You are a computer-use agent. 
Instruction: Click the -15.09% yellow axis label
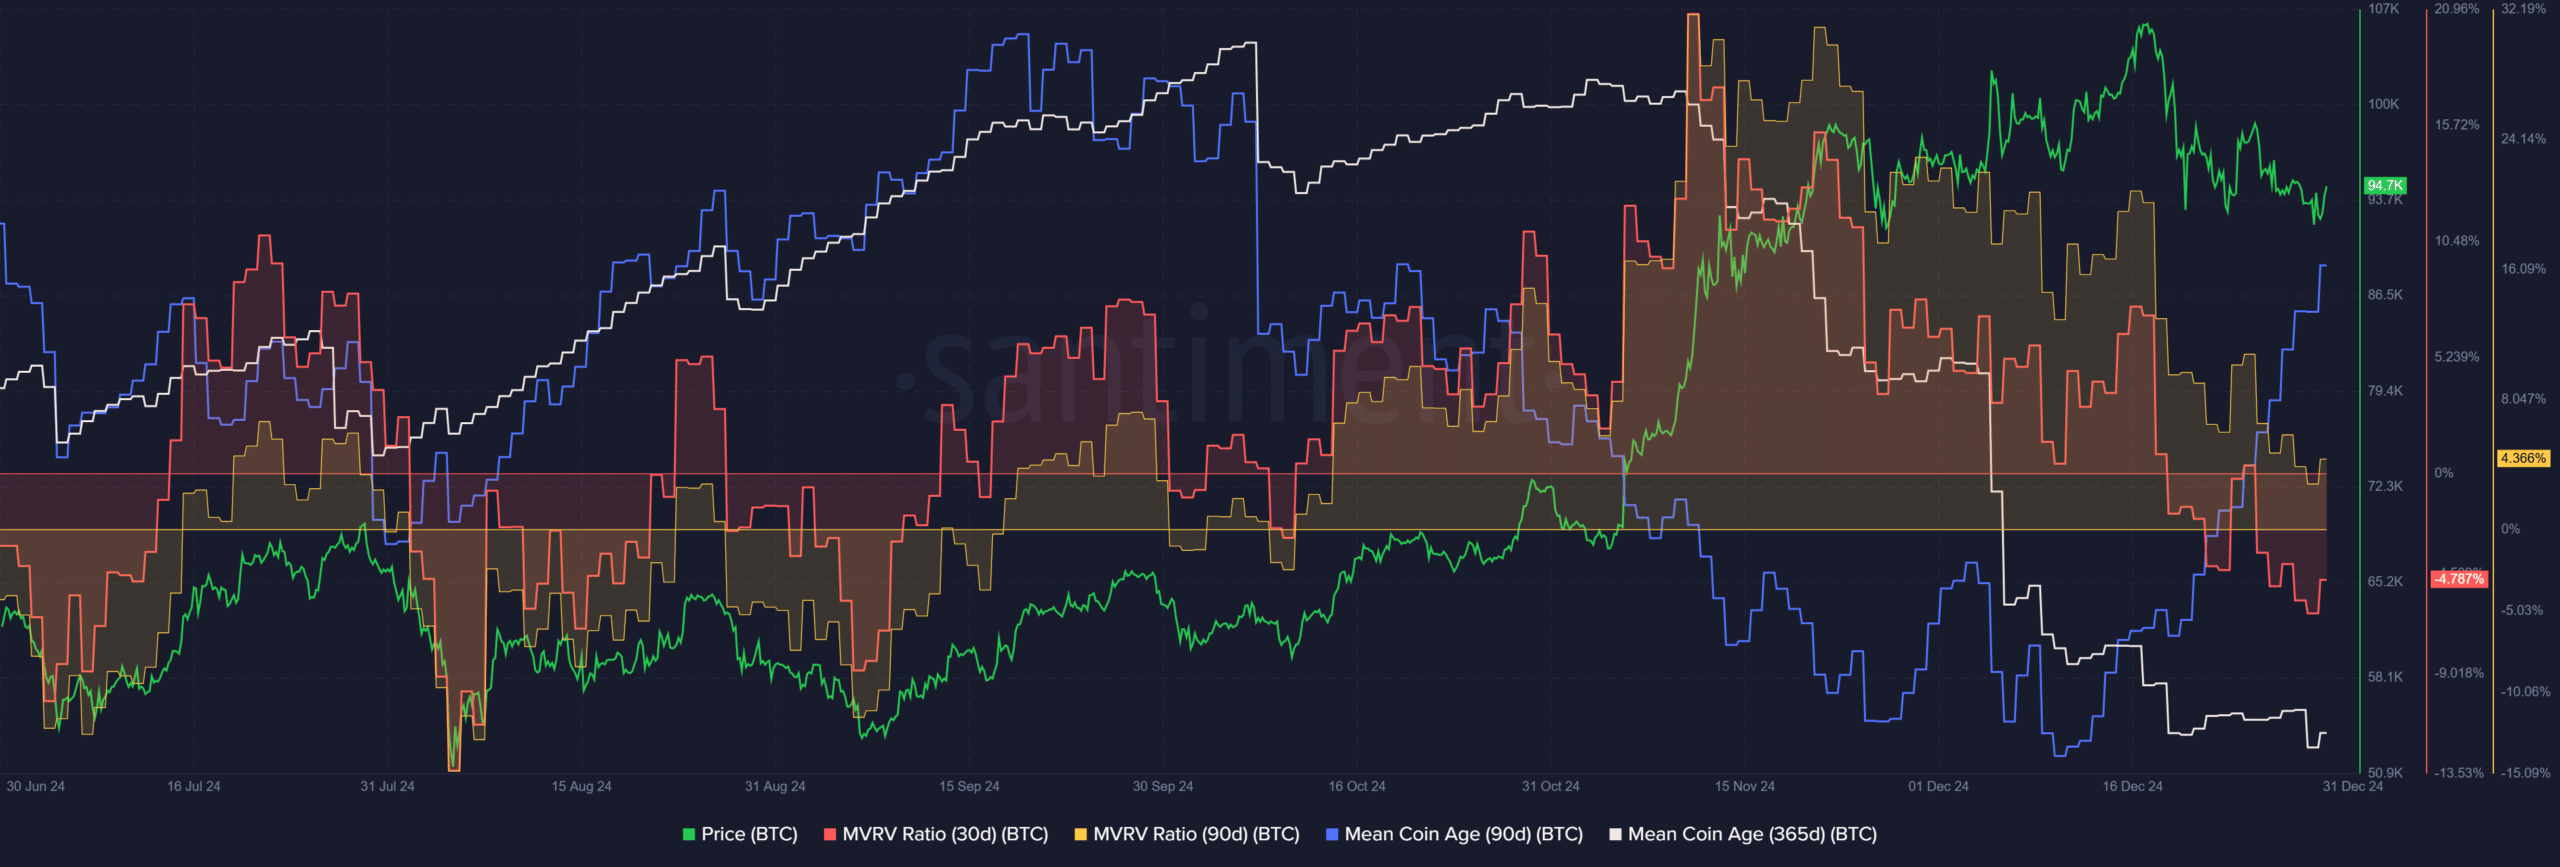point(2525,773)
